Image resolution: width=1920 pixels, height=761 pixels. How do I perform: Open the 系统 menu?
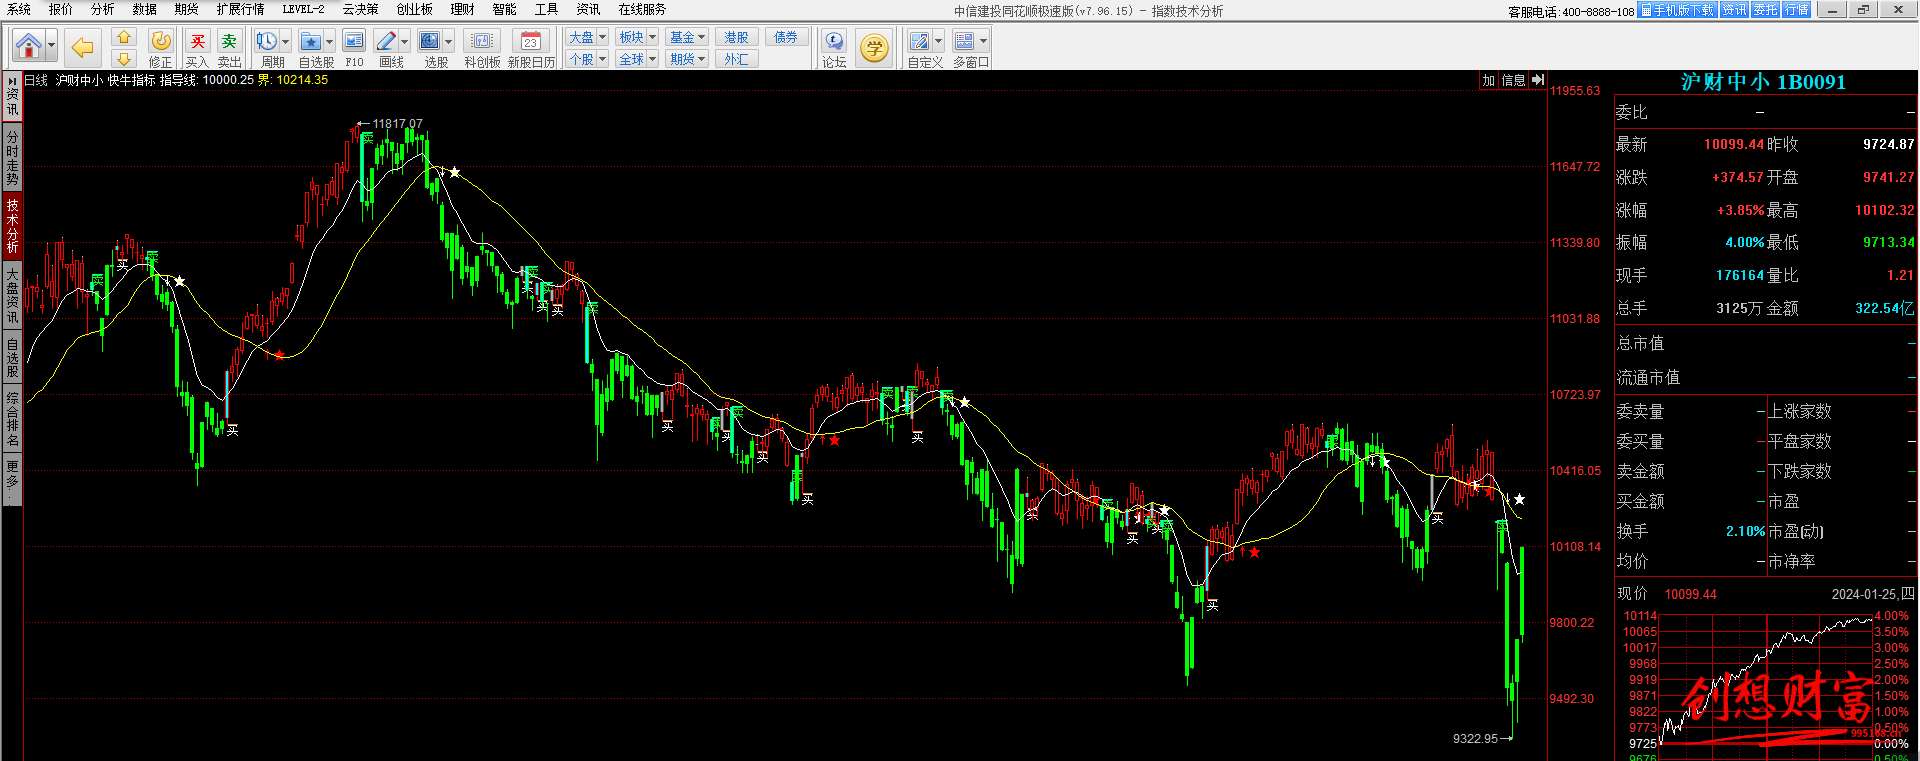19,9
